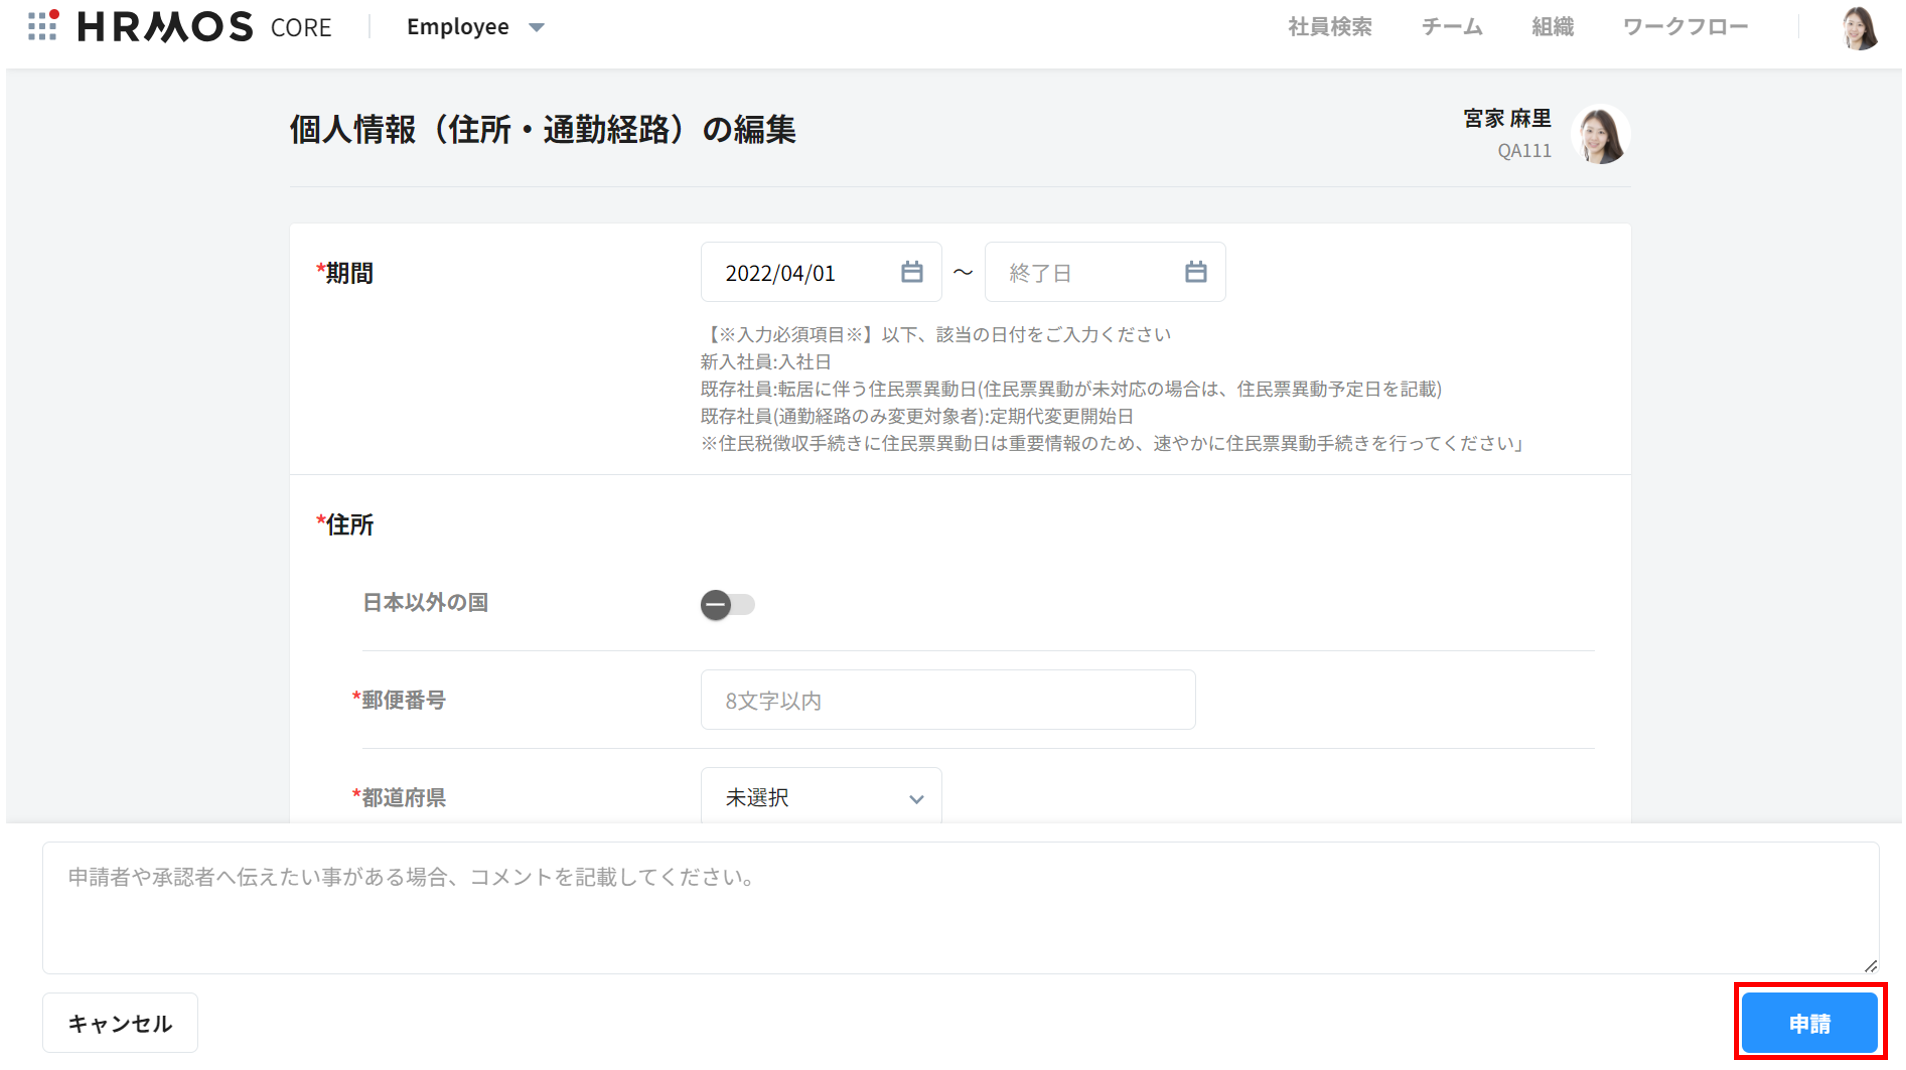The height and width of the screenshot is (1070, 1906).
Task: Focus the 郵便番号 input field
Action: [947, 700]
